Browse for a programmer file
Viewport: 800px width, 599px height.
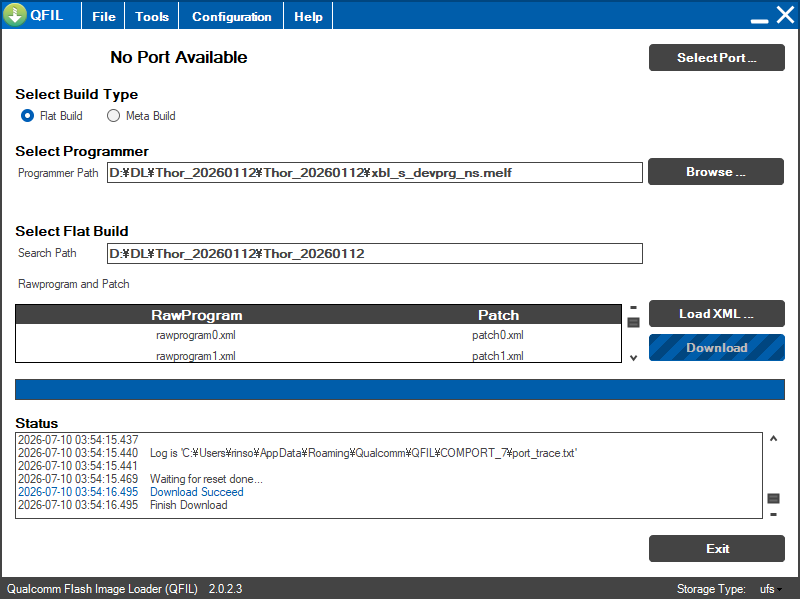pos(716,171)
